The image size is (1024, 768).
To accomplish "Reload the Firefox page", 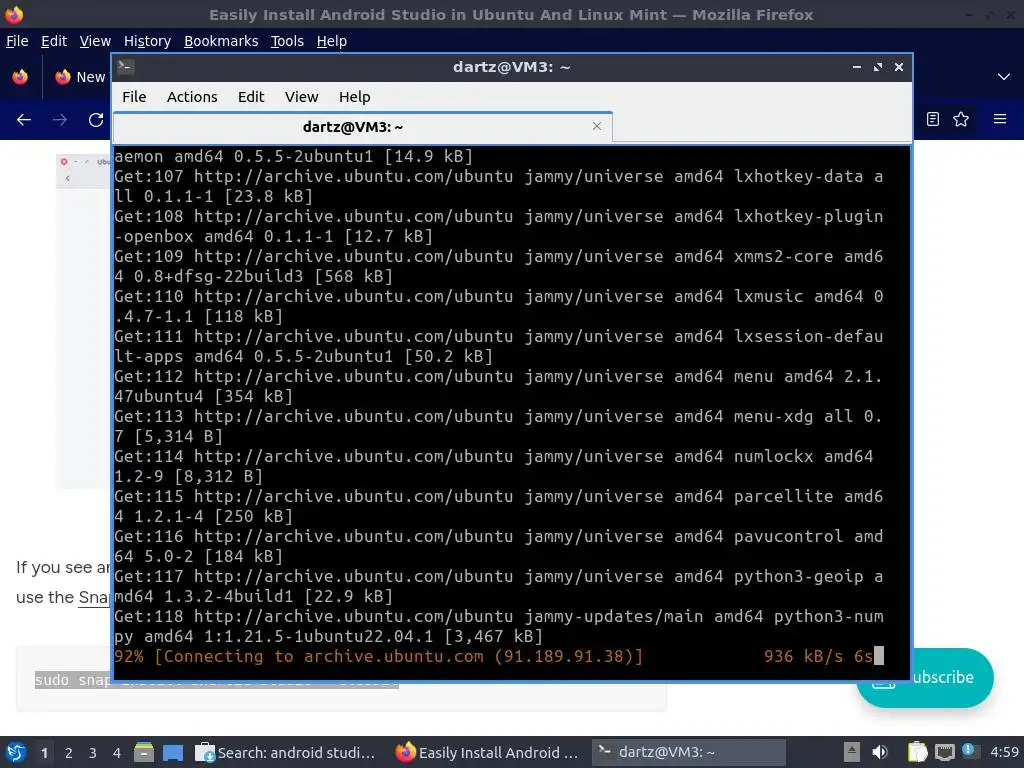I will tap(96, 120).
